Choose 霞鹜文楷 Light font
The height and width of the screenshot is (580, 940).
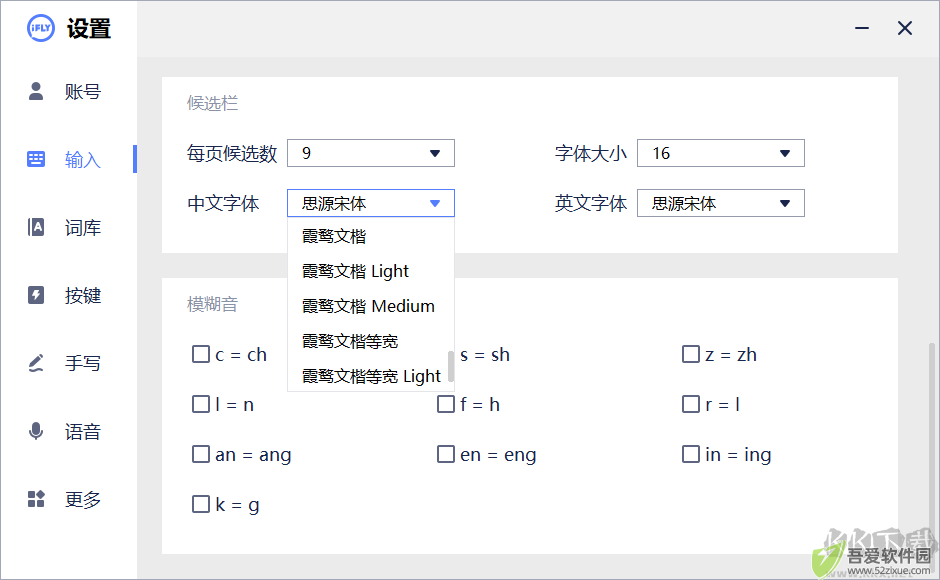[370, 271]
